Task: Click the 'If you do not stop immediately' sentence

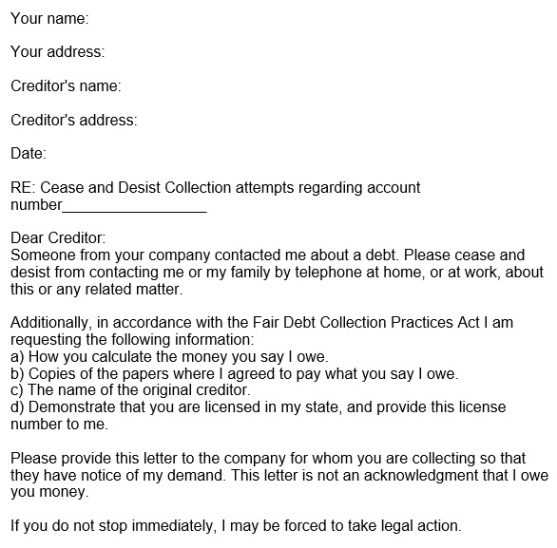Action: tap(236, 526)
